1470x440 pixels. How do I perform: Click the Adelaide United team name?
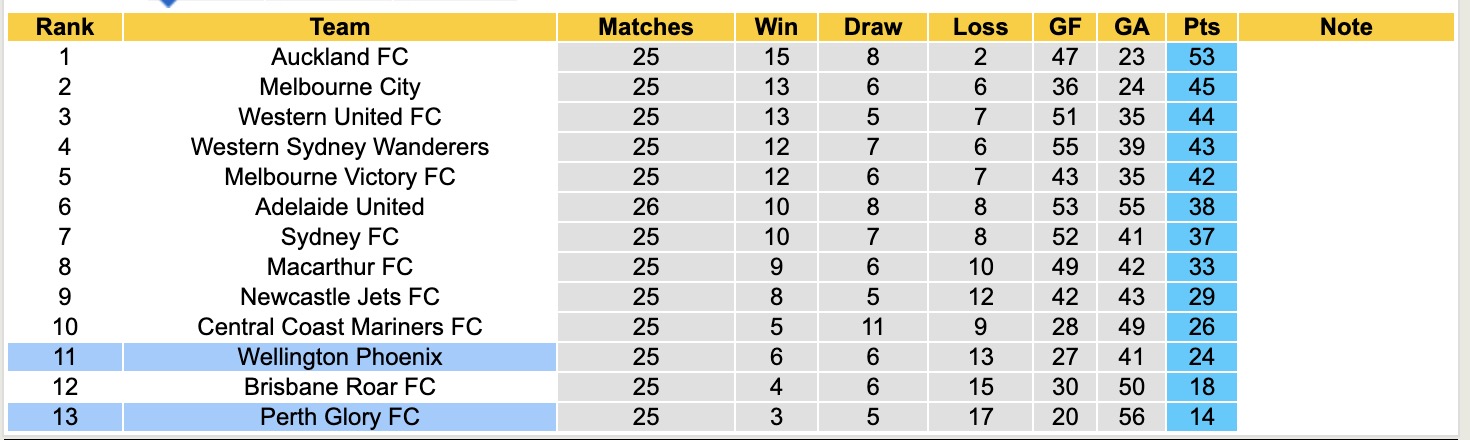coord(340,207)
